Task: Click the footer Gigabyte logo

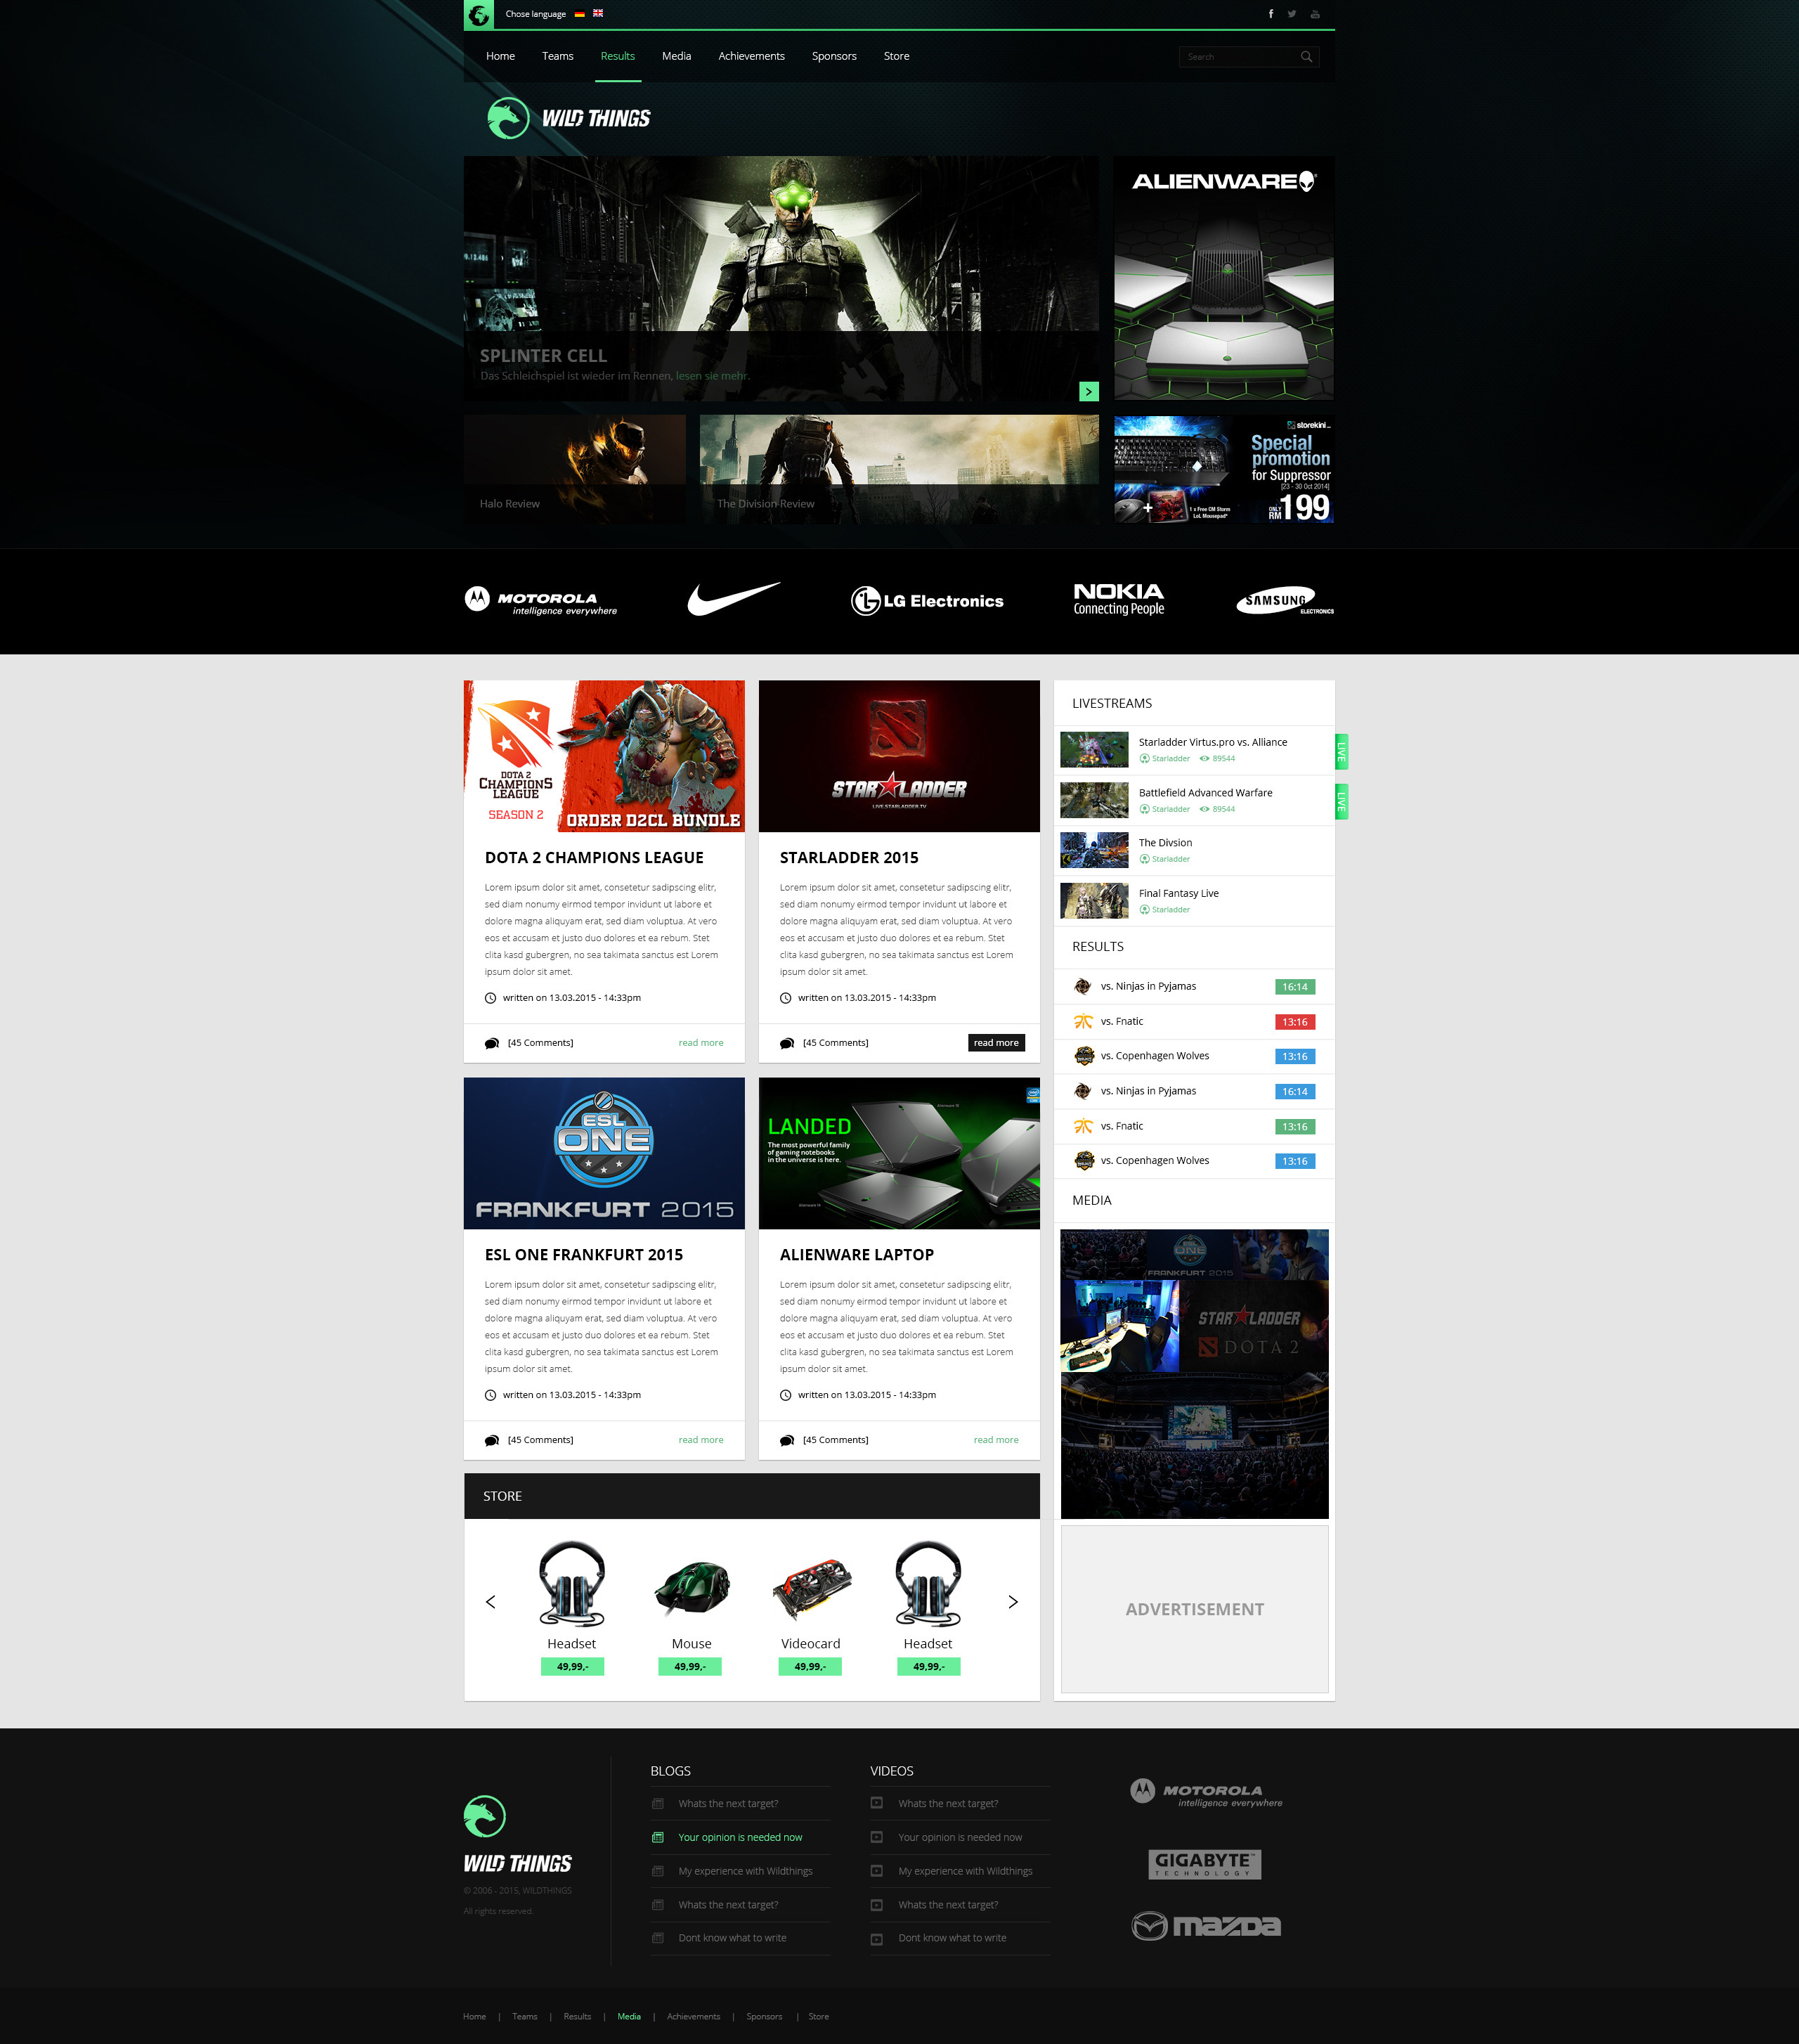Action: [1205, 1864]
